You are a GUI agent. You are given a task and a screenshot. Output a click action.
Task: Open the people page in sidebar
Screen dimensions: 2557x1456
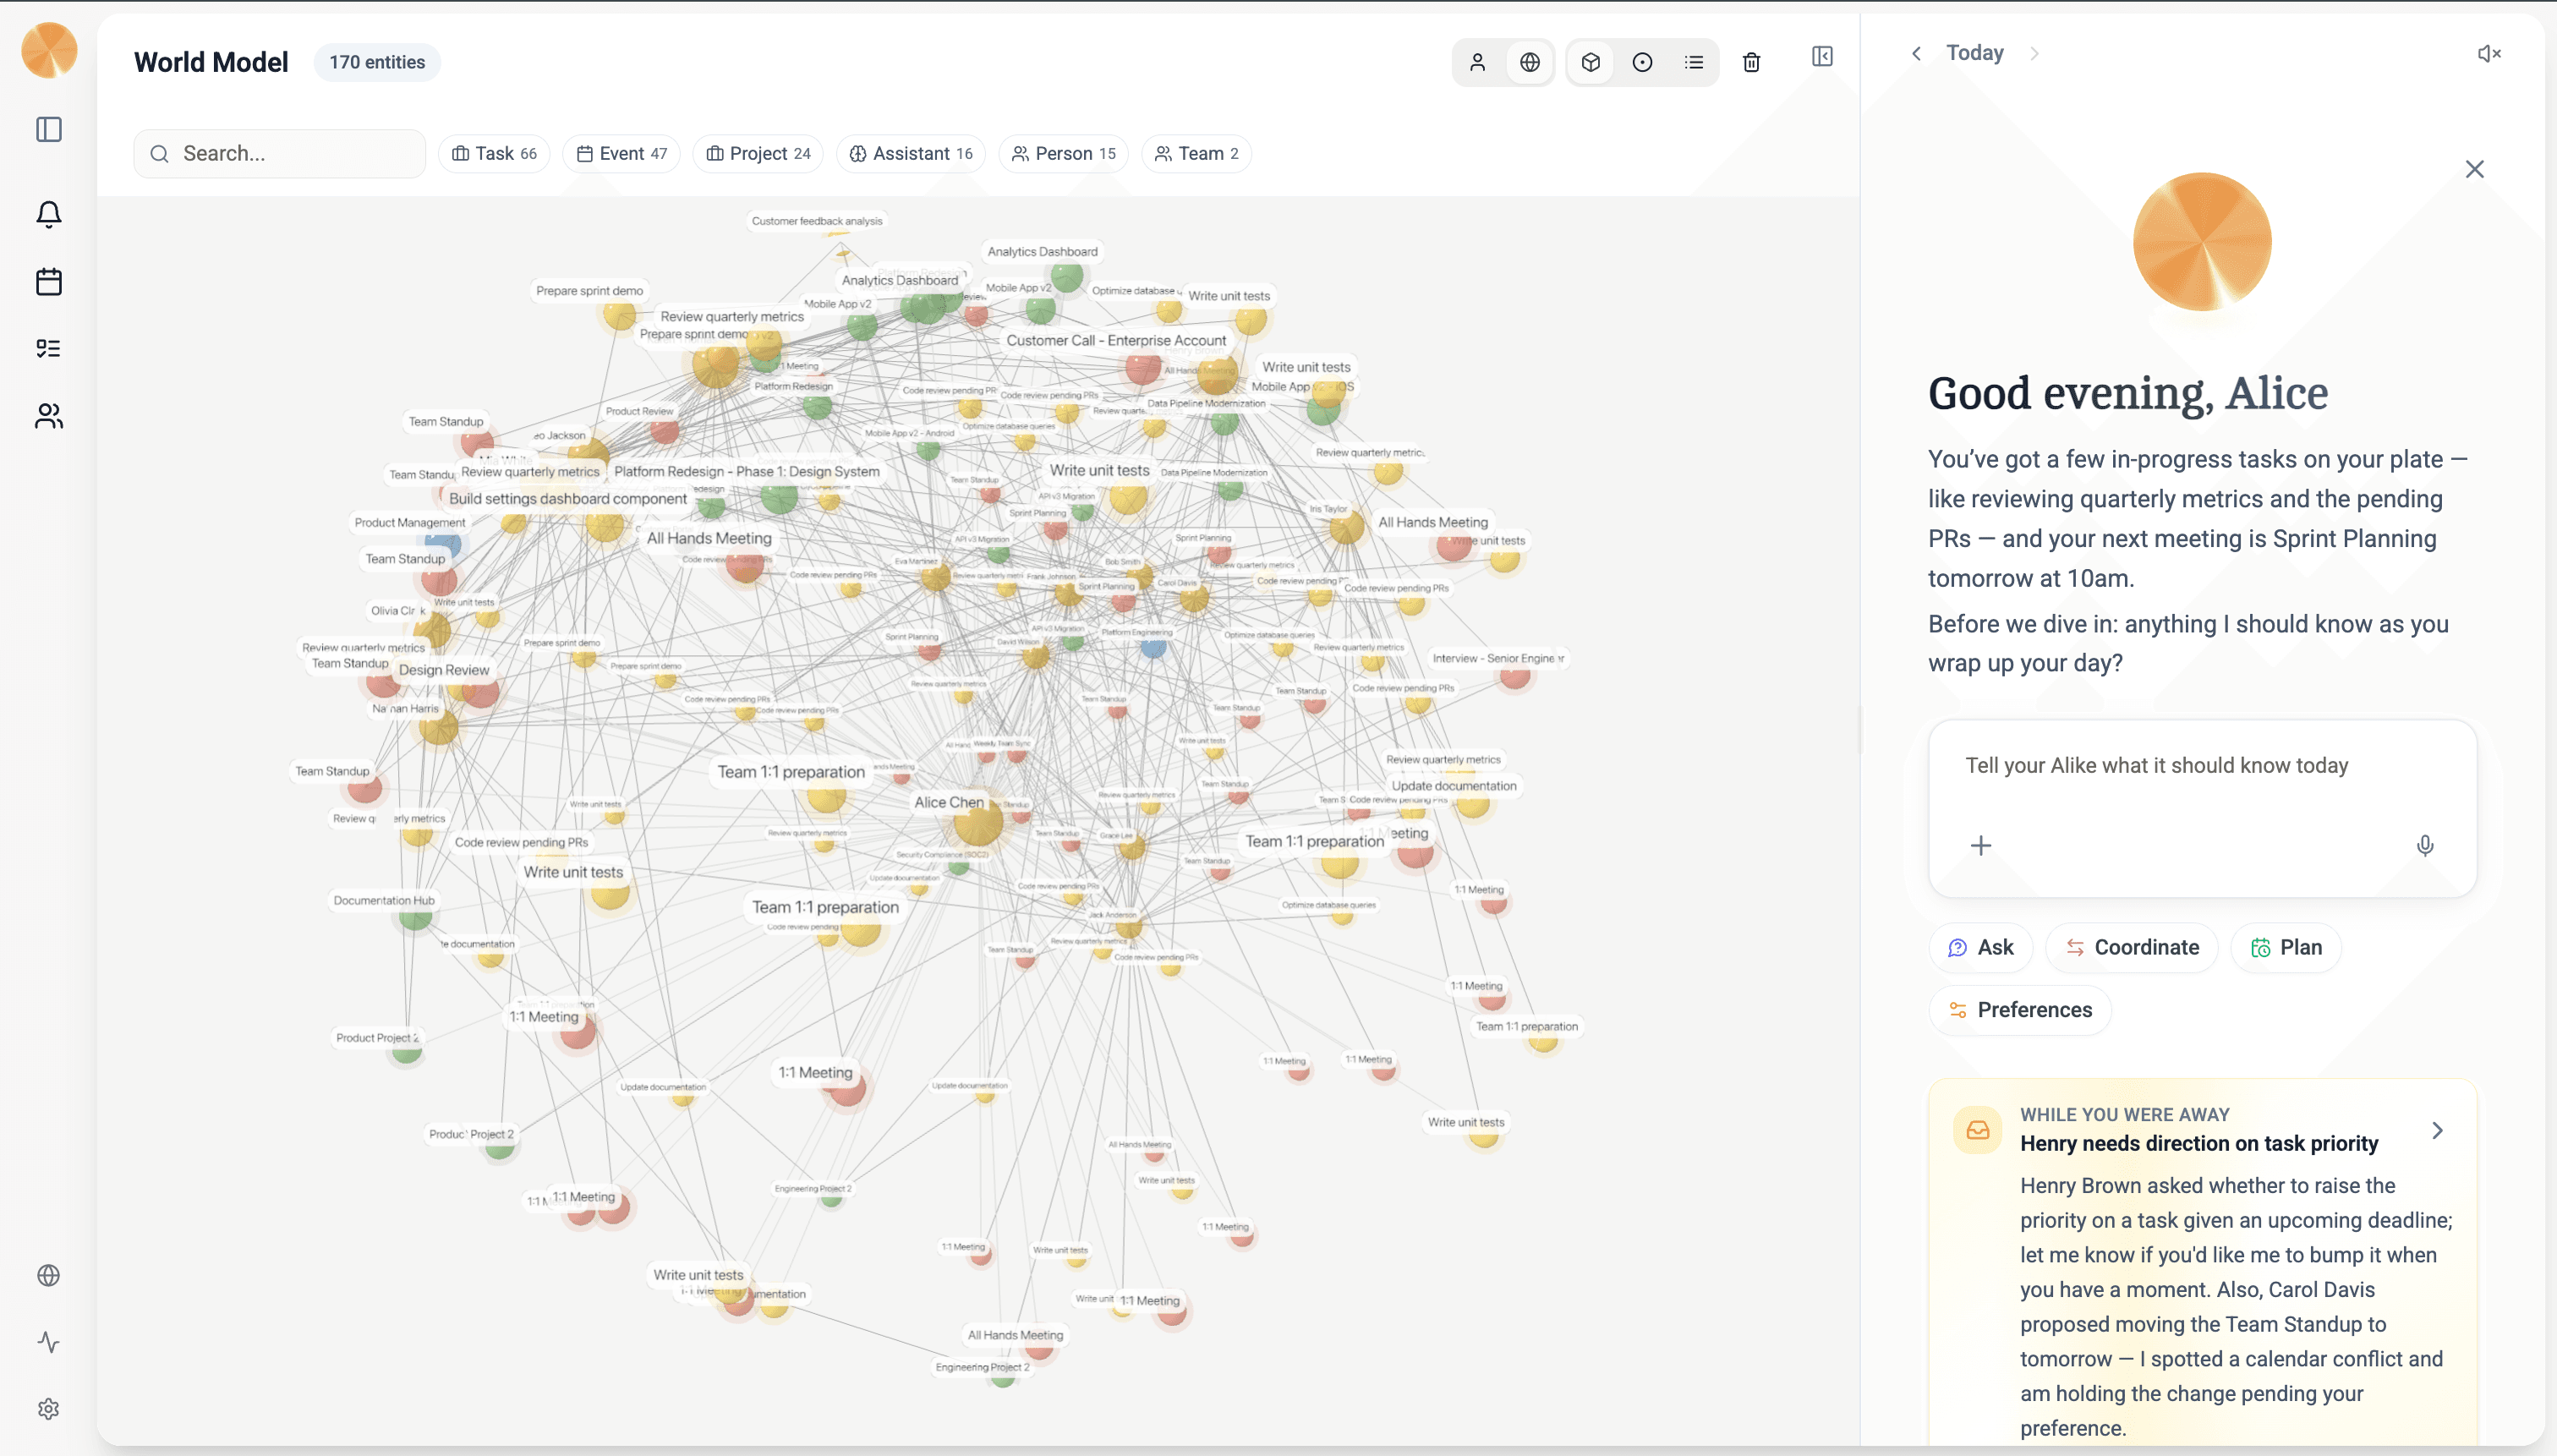[48, 416]
